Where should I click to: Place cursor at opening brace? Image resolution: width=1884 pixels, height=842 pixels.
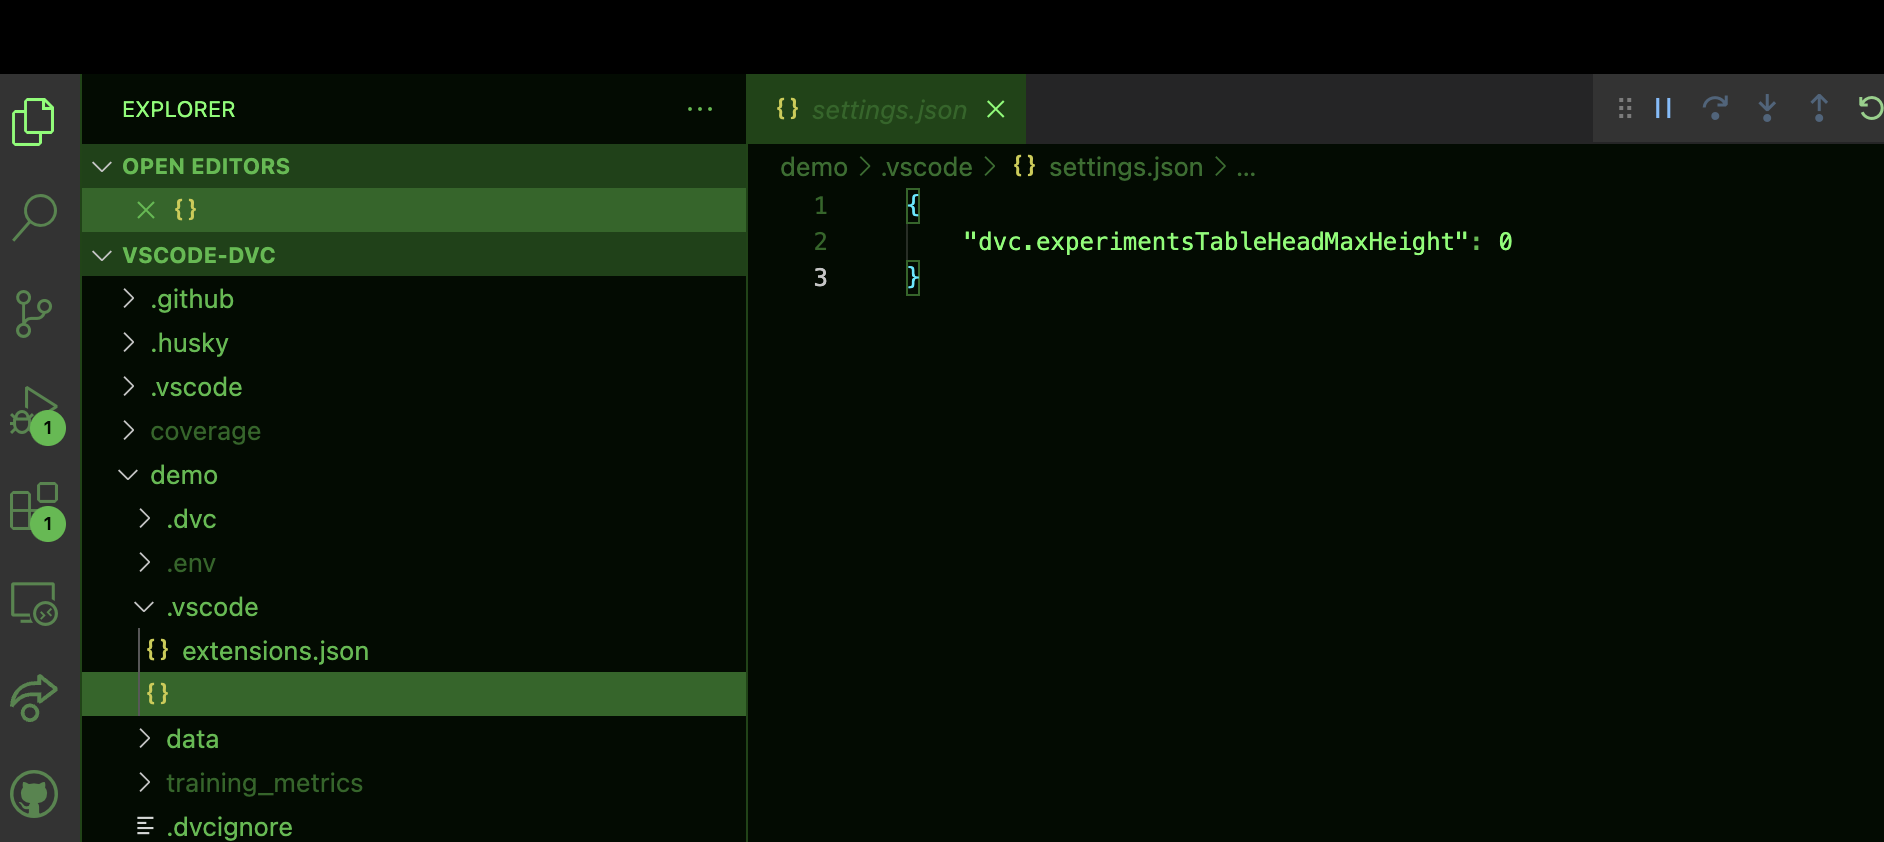tap(913, 206)
